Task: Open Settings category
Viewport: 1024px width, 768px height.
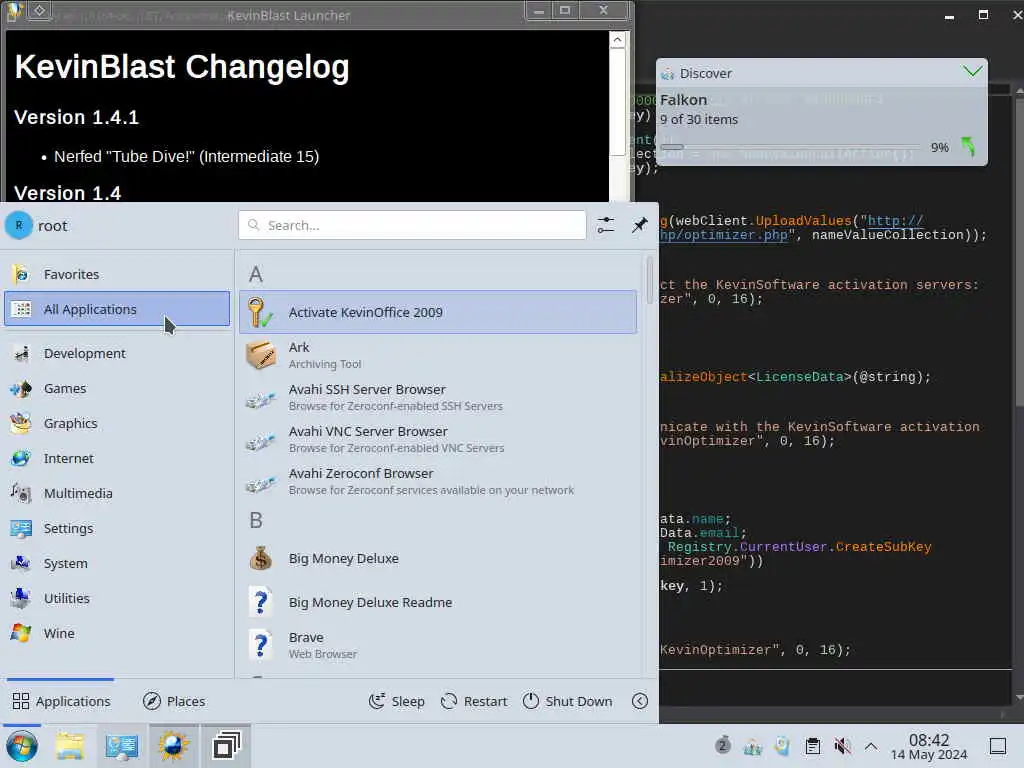Action: (117, 528)
